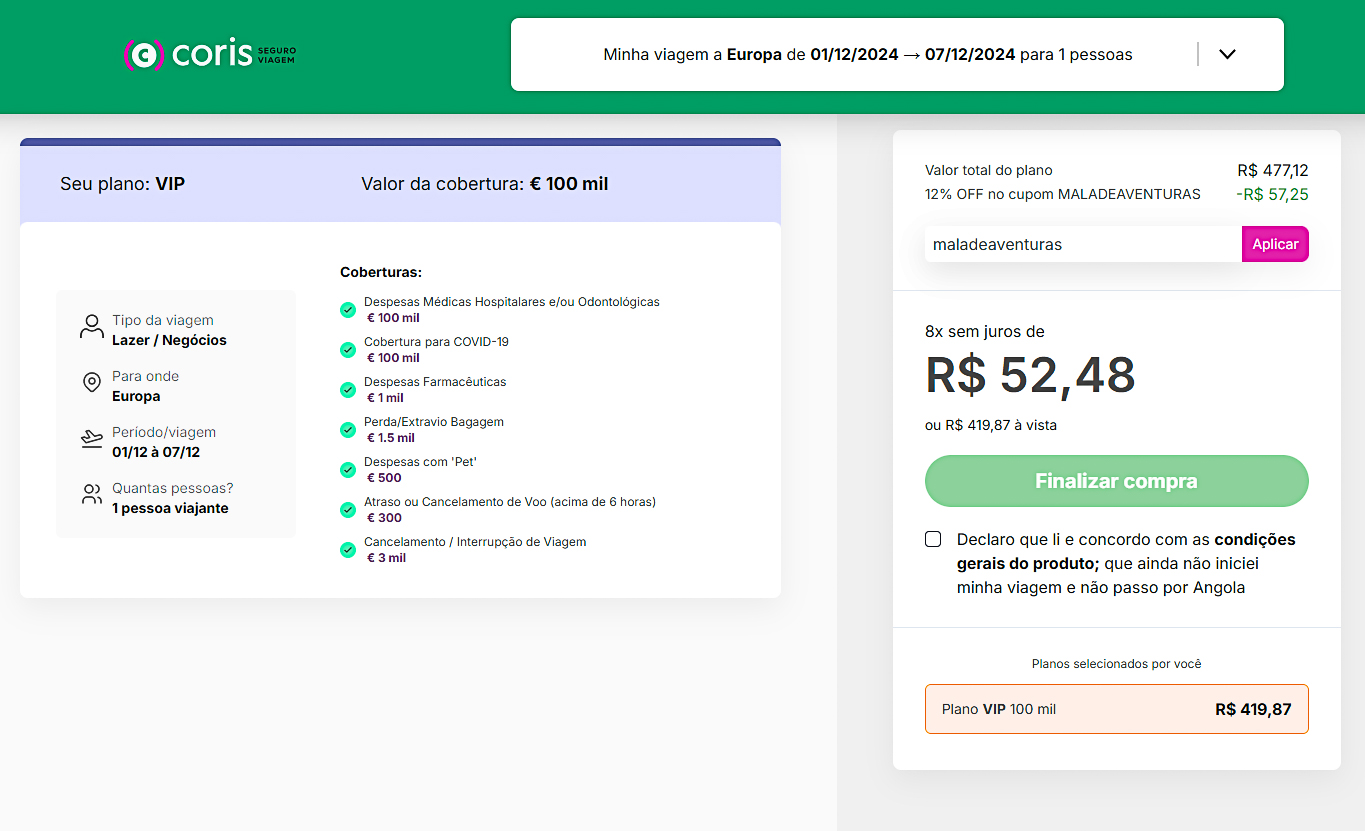Click the Coris Seguro Viagem logo
The width and height of the screenshot is (1365, 831).
point(209,54)
